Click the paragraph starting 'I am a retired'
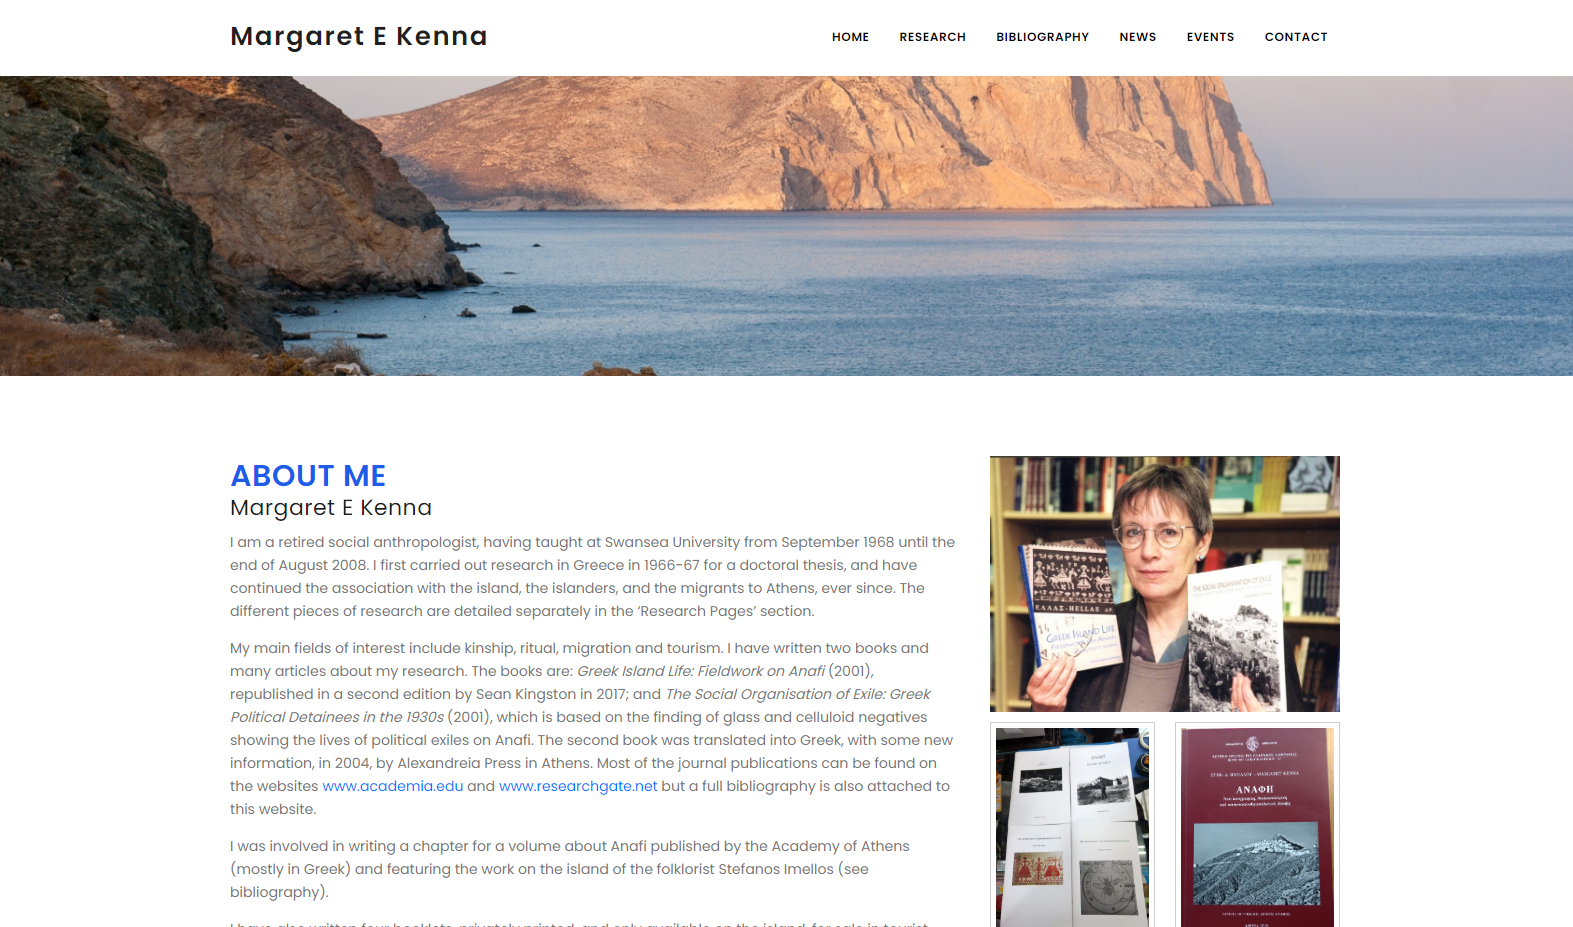This screenshot has height=927, width=1573. point(593,577)
